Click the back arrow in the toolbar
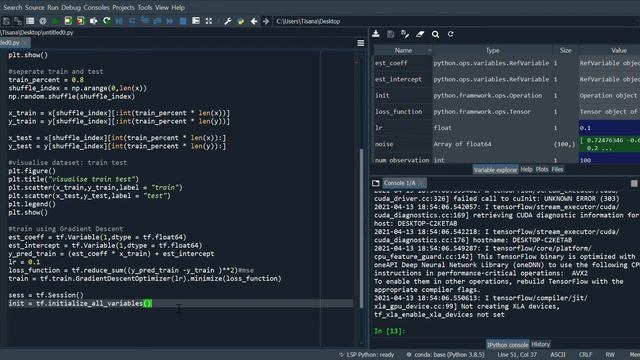This screenshot has width=640, height=360. click(254, 21)
